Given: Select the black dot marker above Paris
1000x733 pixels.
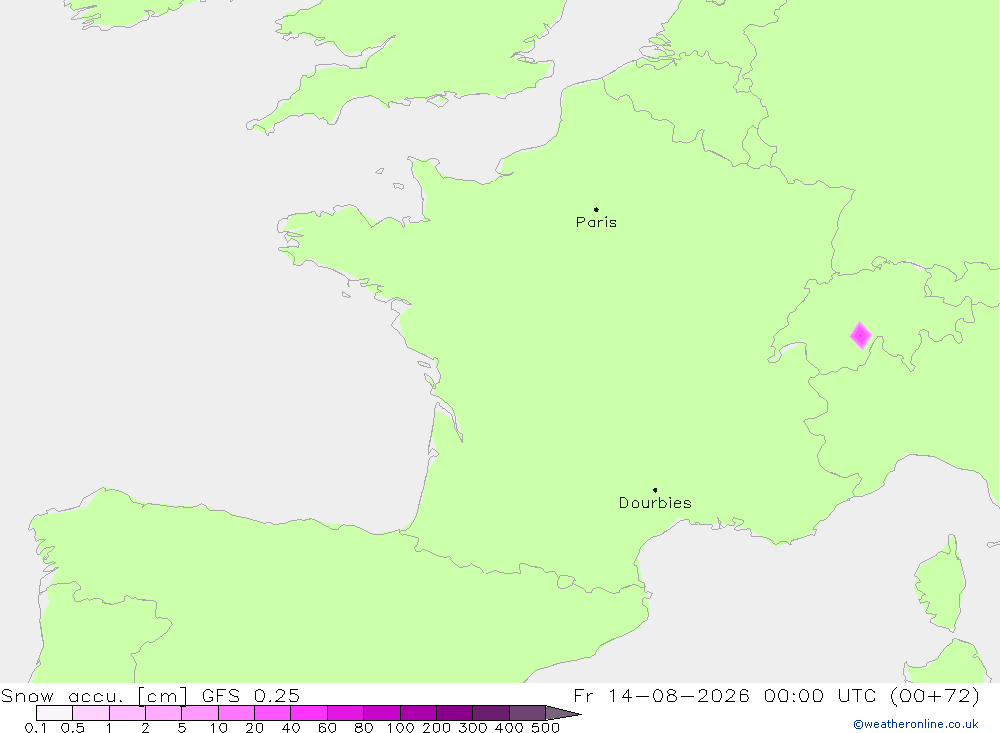Looking at the screenshot, I should [x=596, y=209].
